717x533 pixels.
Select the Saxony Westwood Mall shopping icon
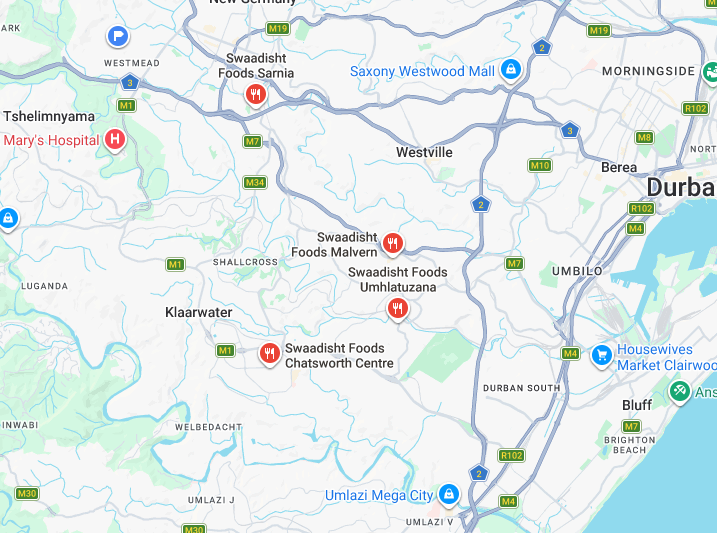click(511, 69)
